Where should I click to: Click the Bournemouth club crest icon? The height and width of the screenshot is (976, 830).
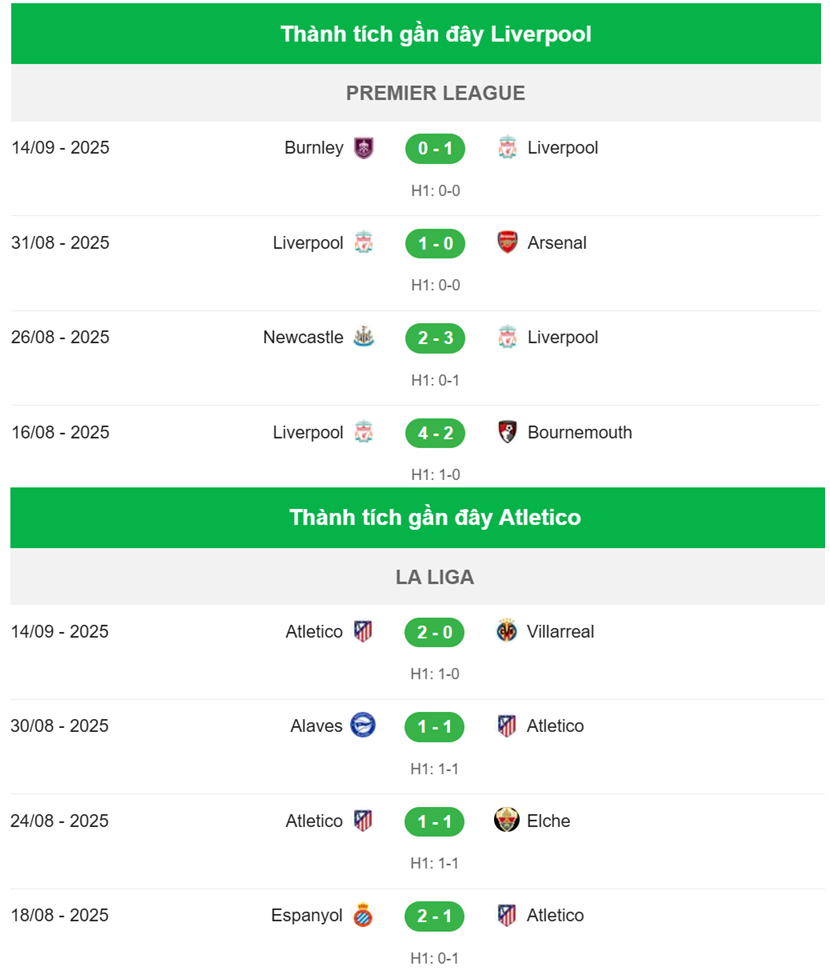point(507,432)
